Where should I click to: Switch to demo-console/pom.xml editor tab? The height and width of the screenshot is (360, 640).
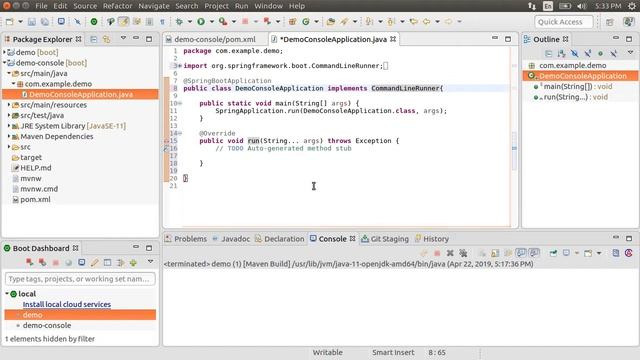[215, 40]
